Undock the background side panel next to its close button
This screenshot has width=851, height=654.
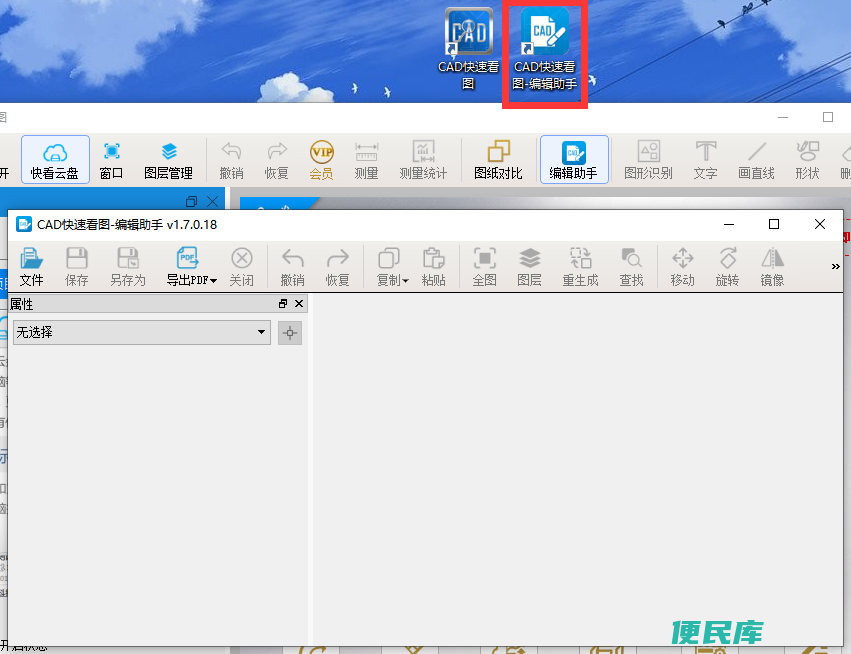click(x=191, y=202)
